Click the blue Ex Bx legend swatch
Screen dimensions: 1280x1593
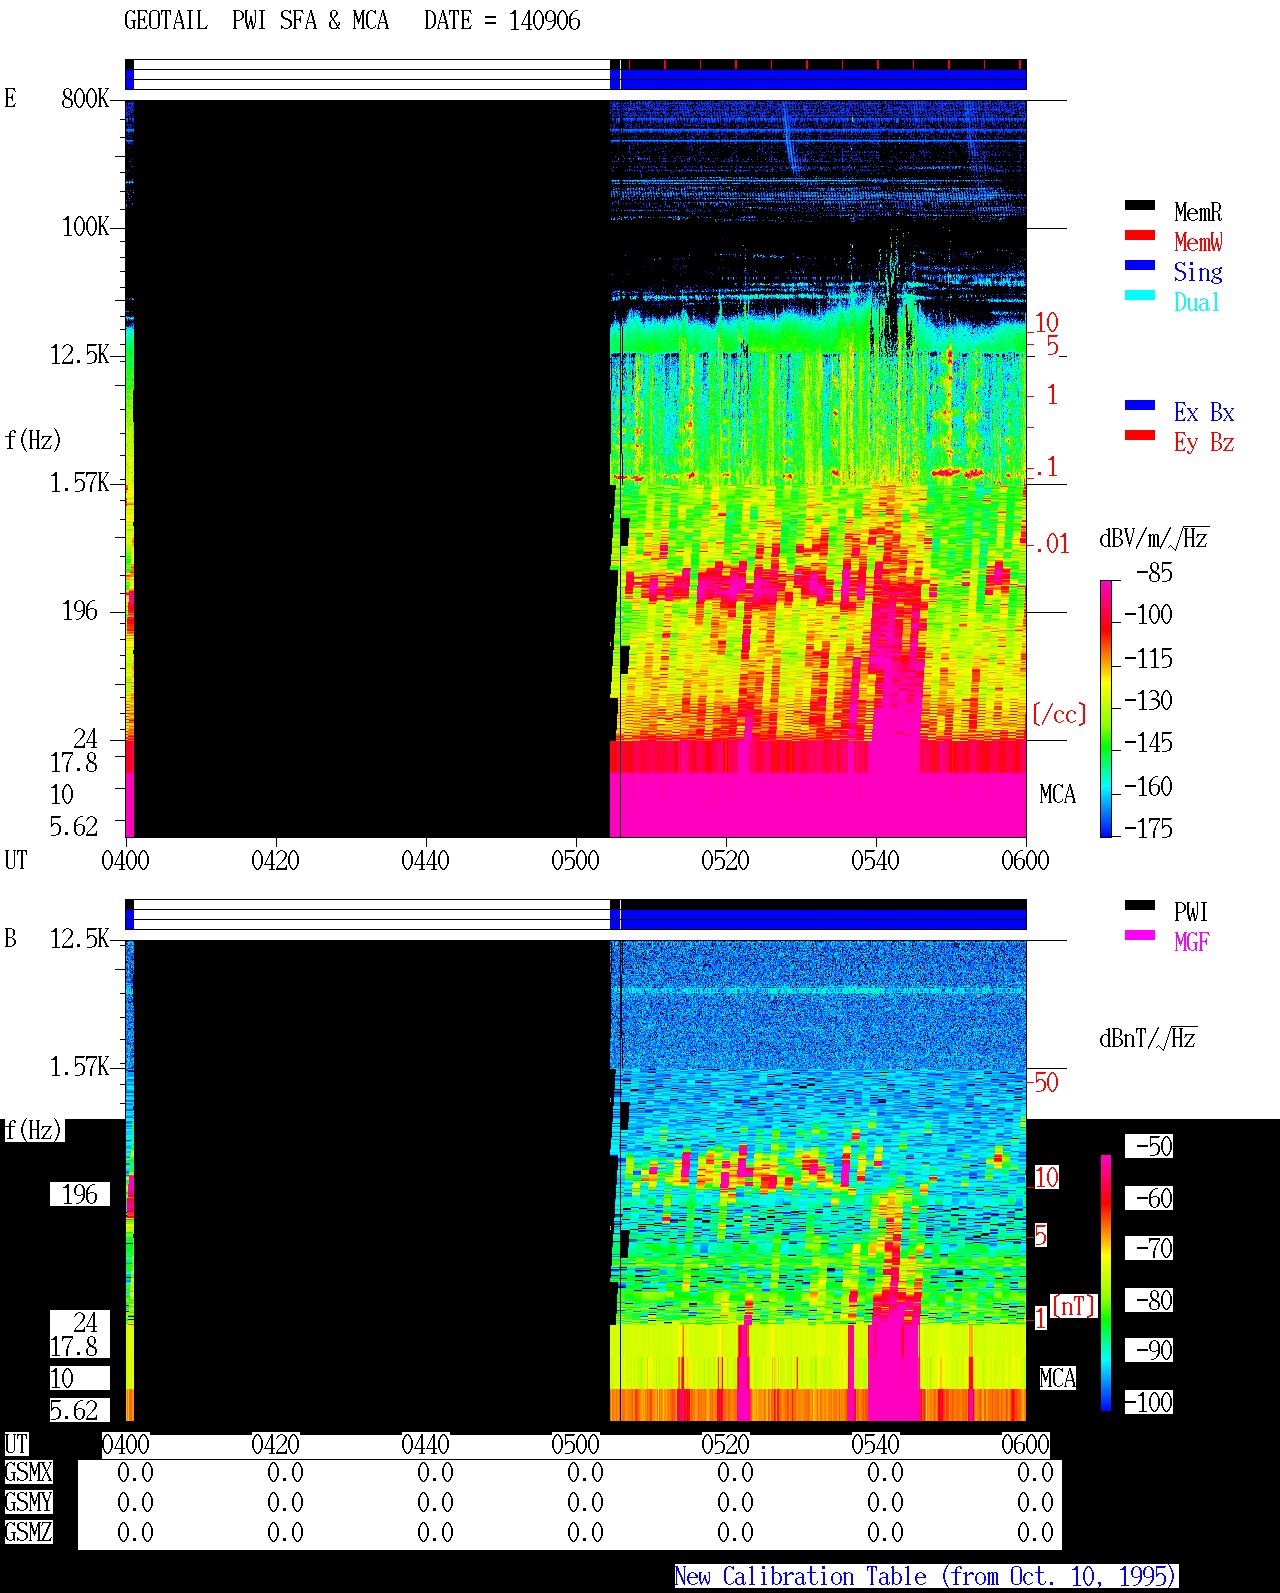click(x=1139, y=405)
